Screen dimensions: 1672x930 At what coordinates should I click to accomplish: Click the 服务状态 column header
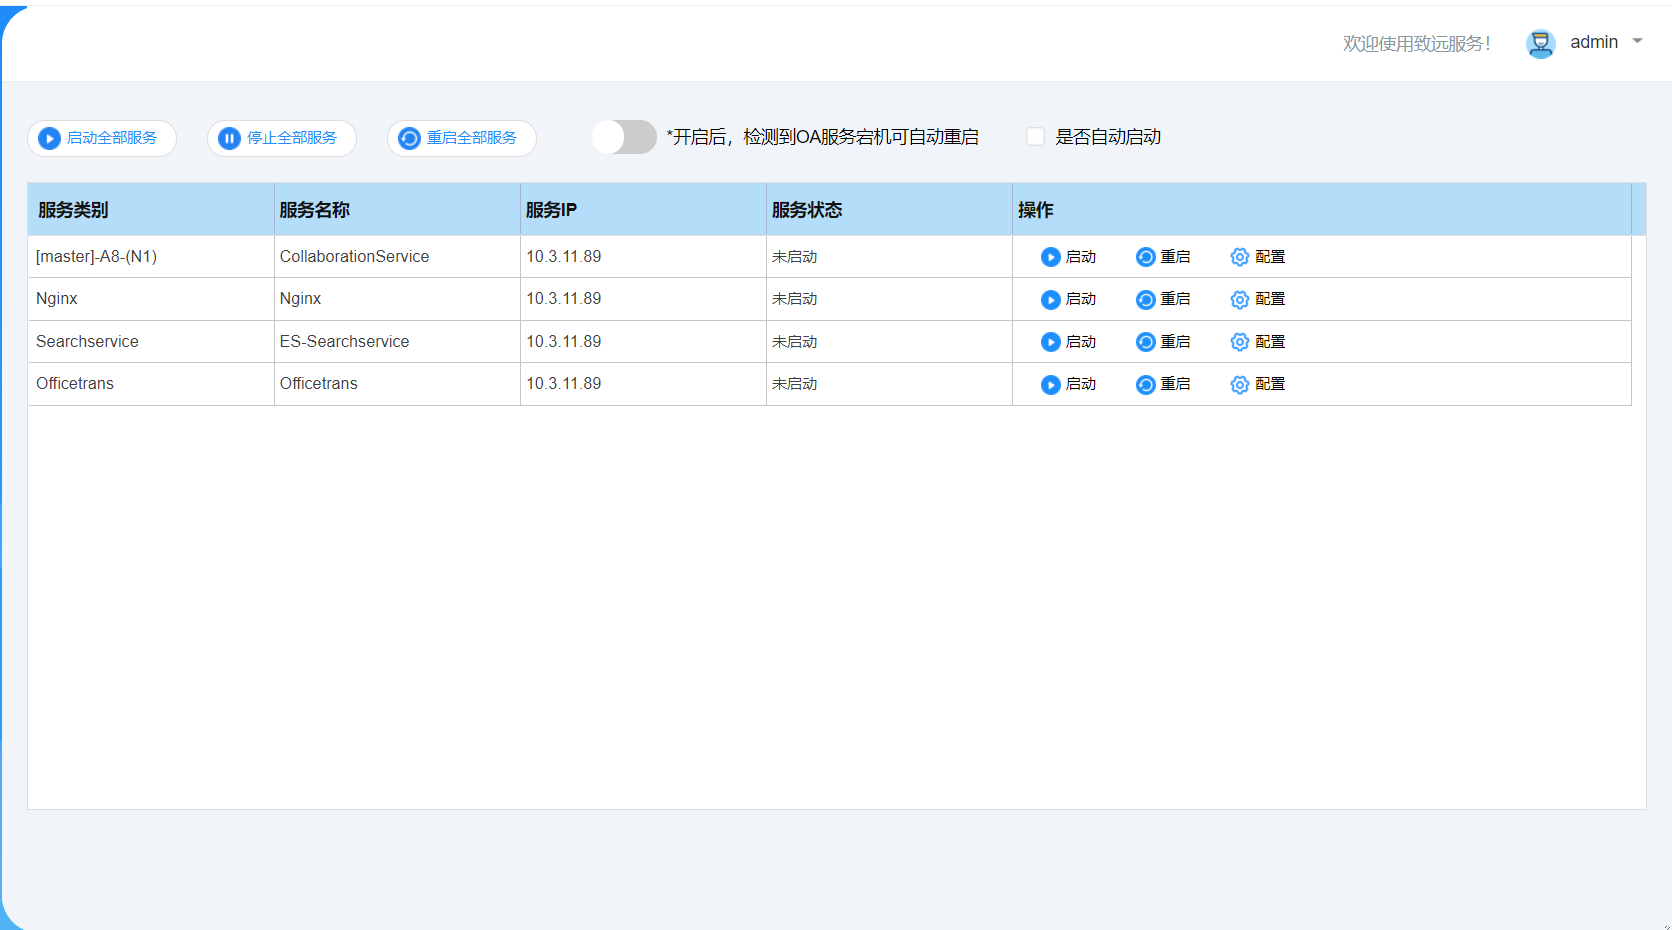coord(807,210)
